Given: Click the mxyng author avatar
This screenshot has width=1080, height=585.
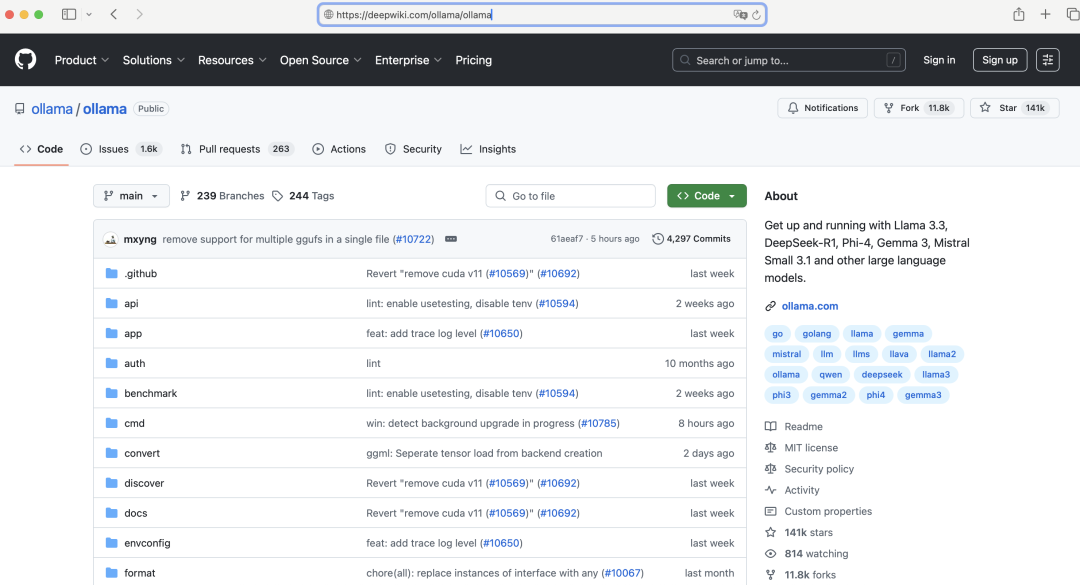Looking at the screenshot, I should tap(110, 239).
